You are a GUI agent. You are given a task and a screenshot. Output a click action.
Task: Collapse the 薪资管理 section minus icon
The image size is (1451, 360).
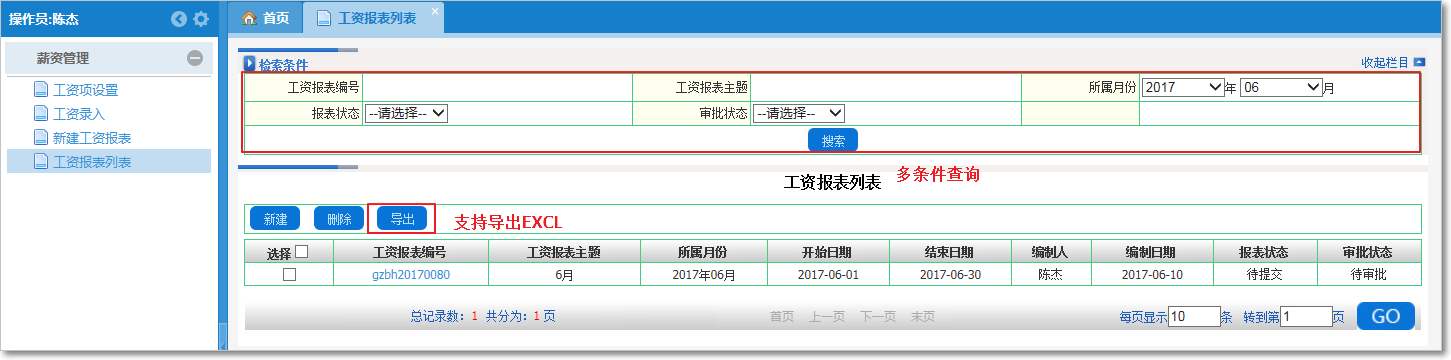point(195,59)
